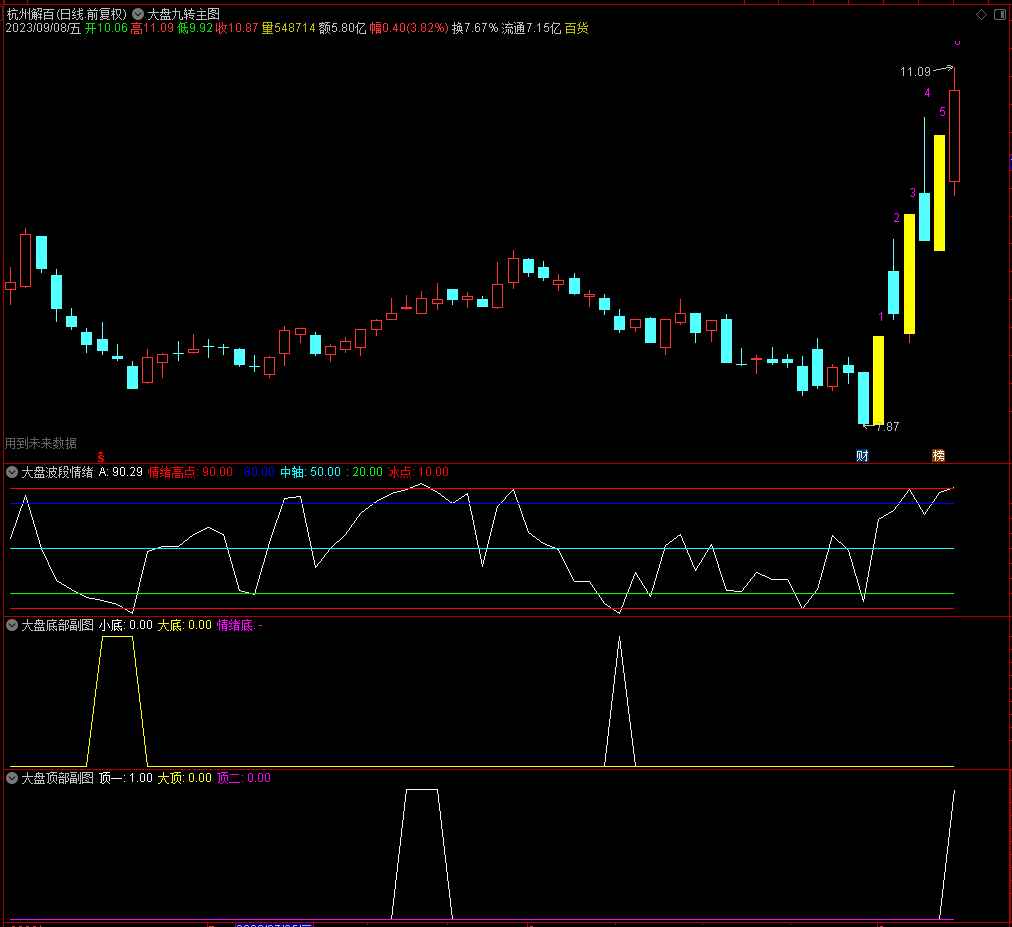1012x927 pixels.
Task: Click the 情绪高点: 90.00 value
Action: pyautogui.click(x=190, y=472)
